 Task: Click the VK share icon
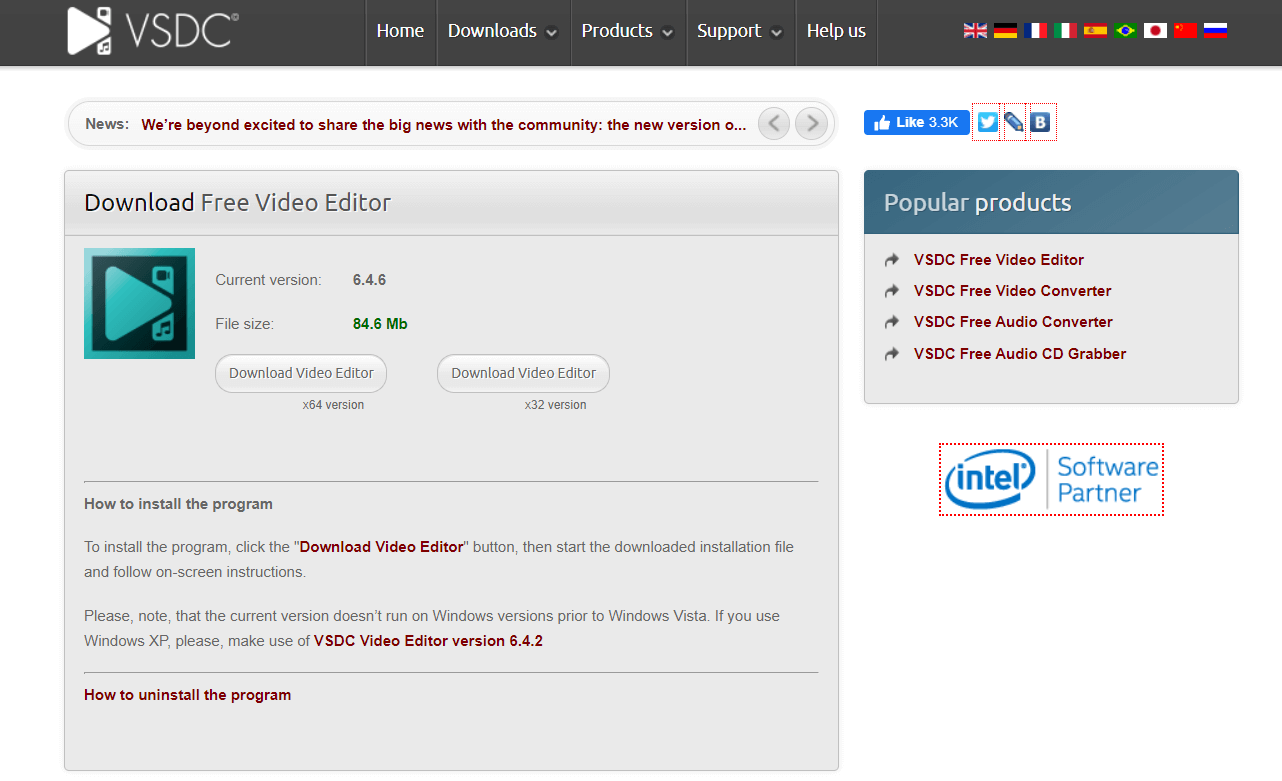pyautogui.click(x=1040, y=121)
